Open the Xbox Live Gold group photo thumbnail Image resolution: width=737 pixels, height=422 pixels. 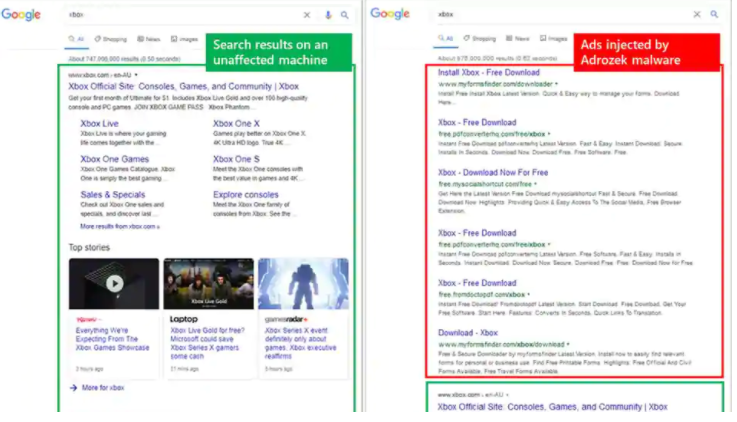(209, 283)
